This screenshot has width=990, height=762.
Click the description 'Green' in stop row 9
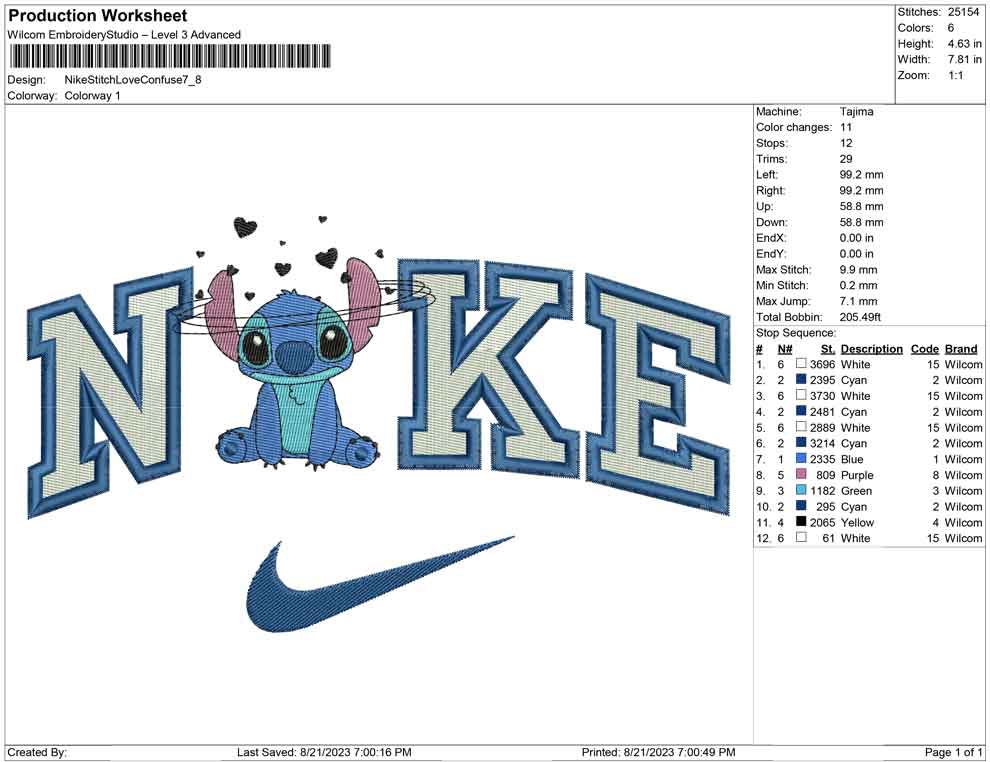tap(856, 491)
